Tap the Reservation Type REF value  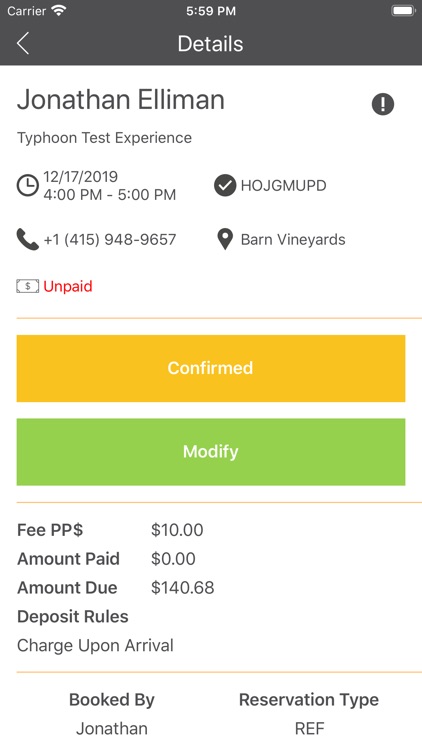[x=309, y=729]
